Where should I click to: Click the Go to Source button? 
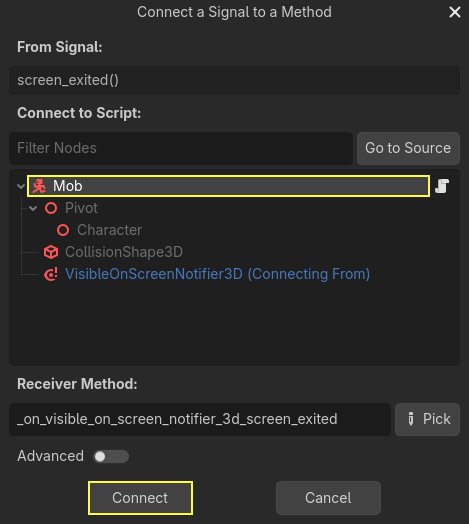point(408,148)
